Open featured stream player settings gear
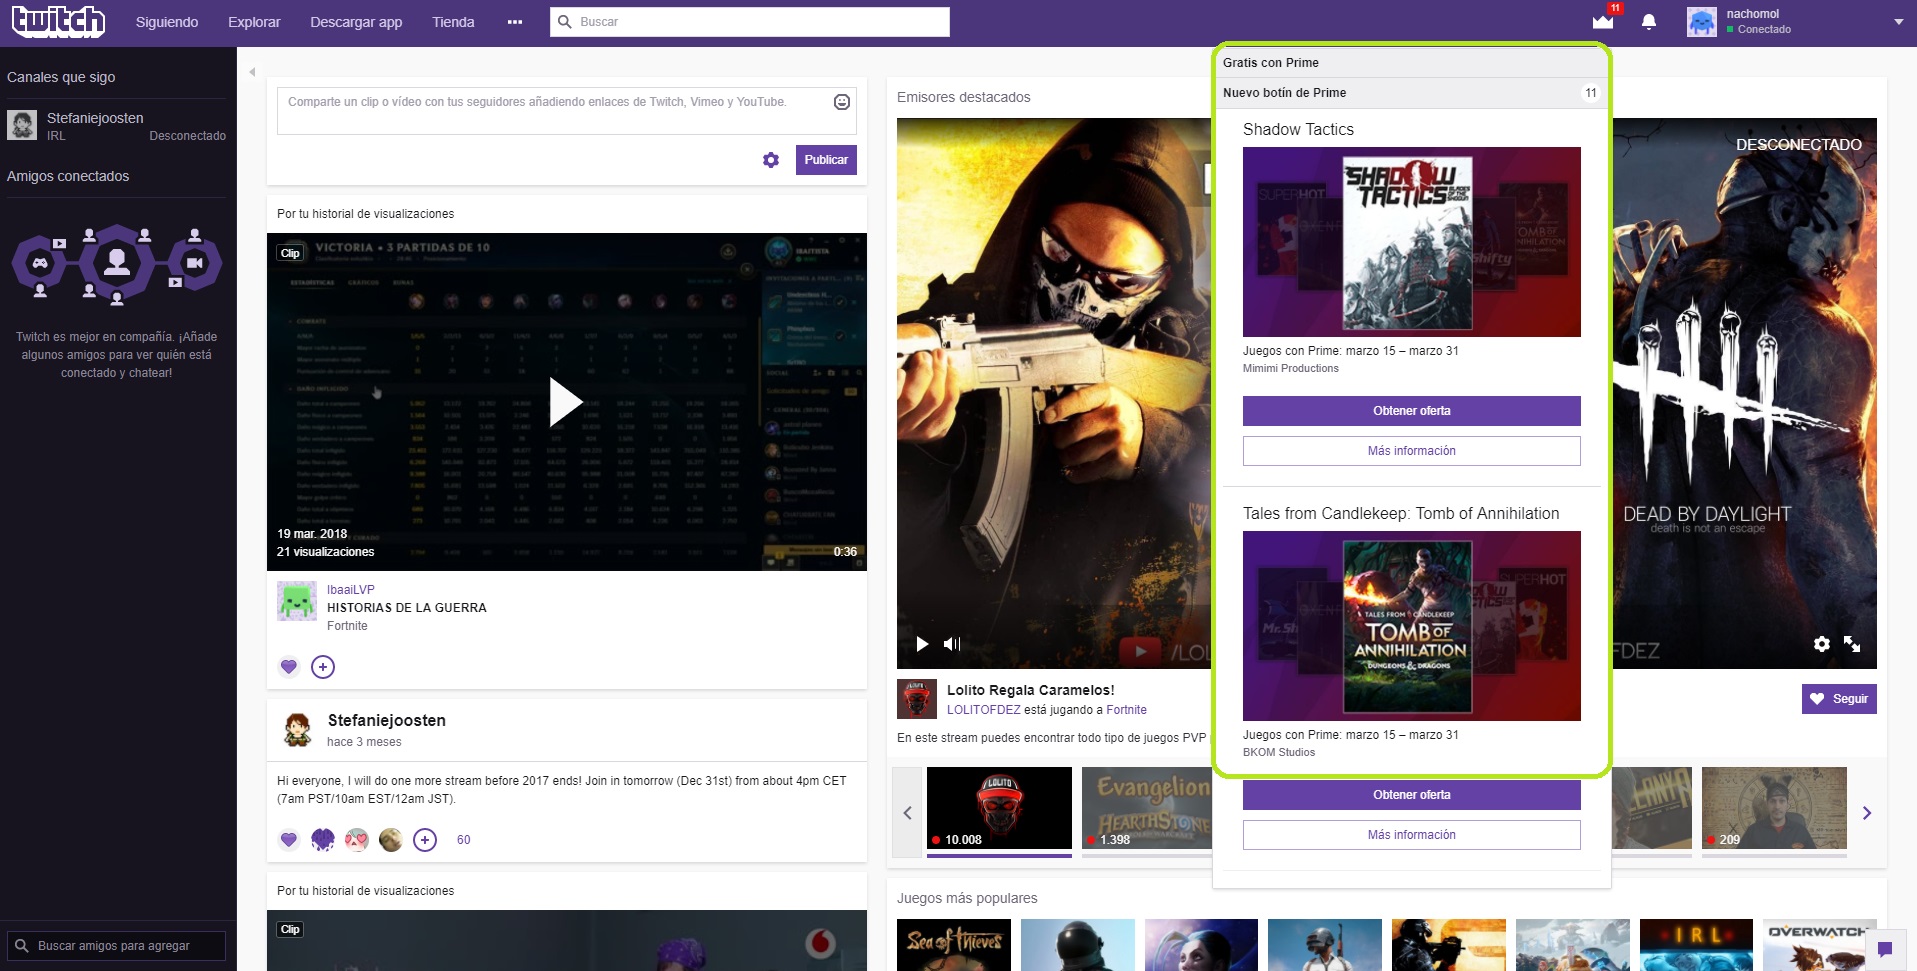Viewport: 1917px width, 971px height. tap(1822, 644)
